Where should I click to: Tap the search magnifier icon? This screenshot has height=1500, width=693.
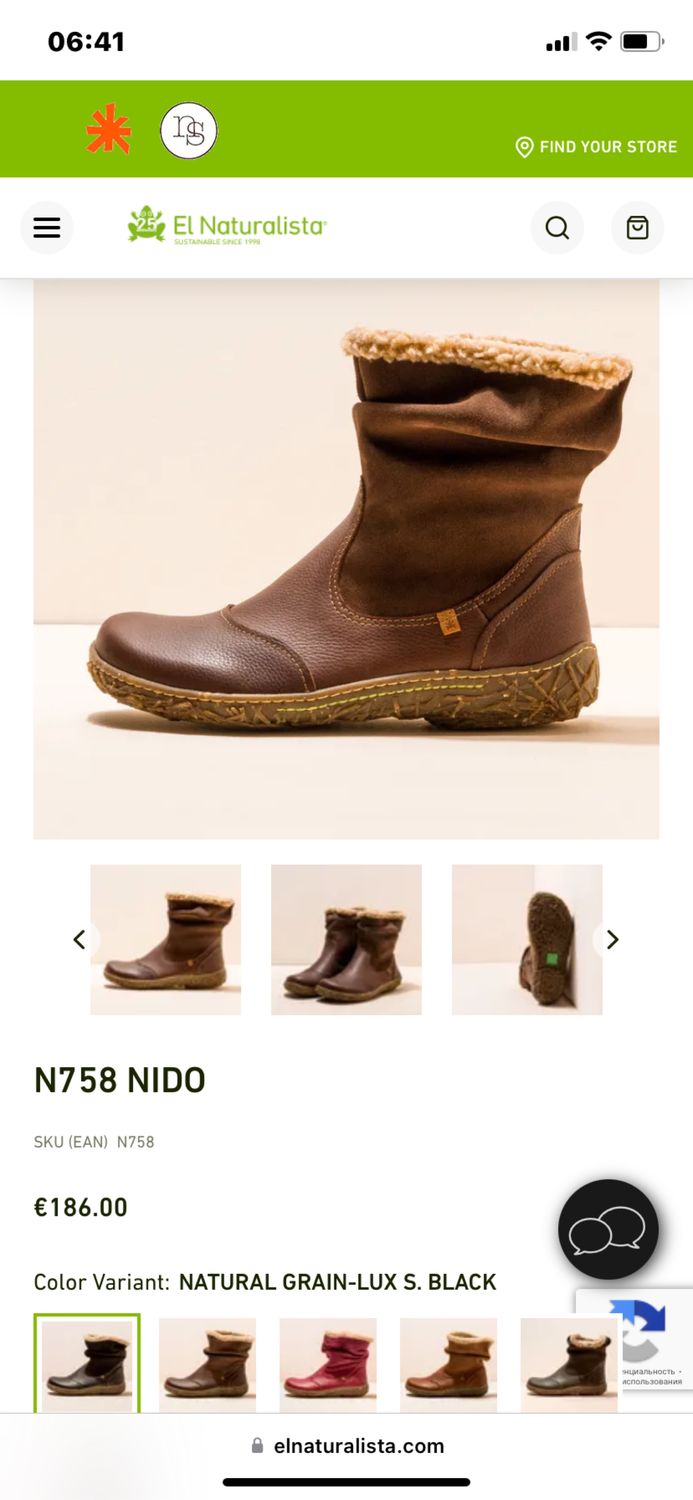[557, 228]
